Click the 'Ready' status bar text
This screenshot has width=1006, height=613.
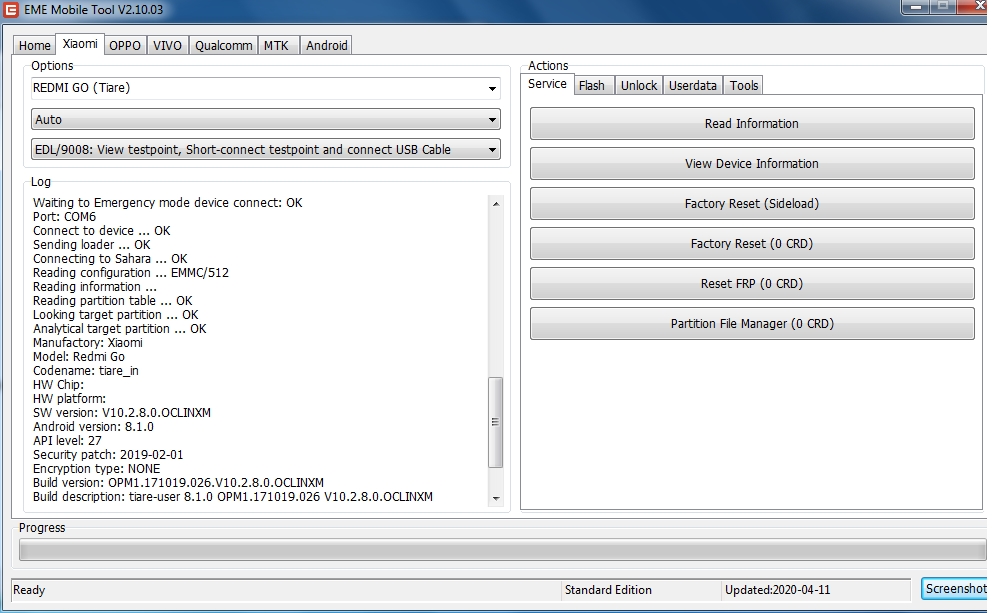coord(29,590)
